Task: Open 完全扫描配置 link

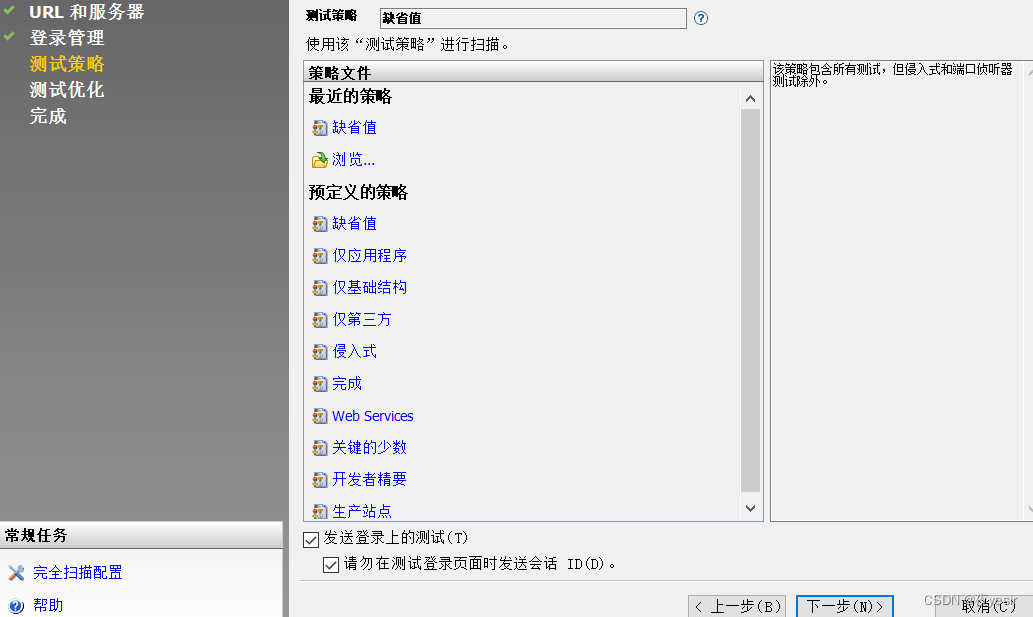Action: coord(78,573)
